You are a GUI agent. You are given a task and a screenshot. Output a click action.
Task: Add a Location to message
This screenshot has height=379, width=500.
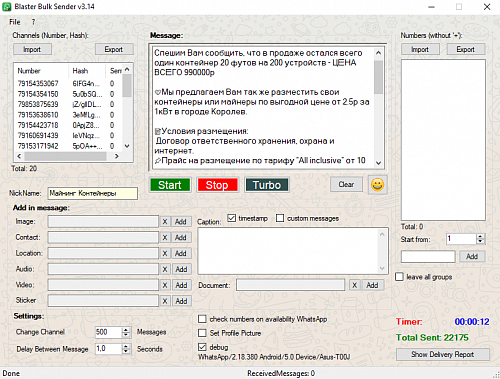point(181,253)
